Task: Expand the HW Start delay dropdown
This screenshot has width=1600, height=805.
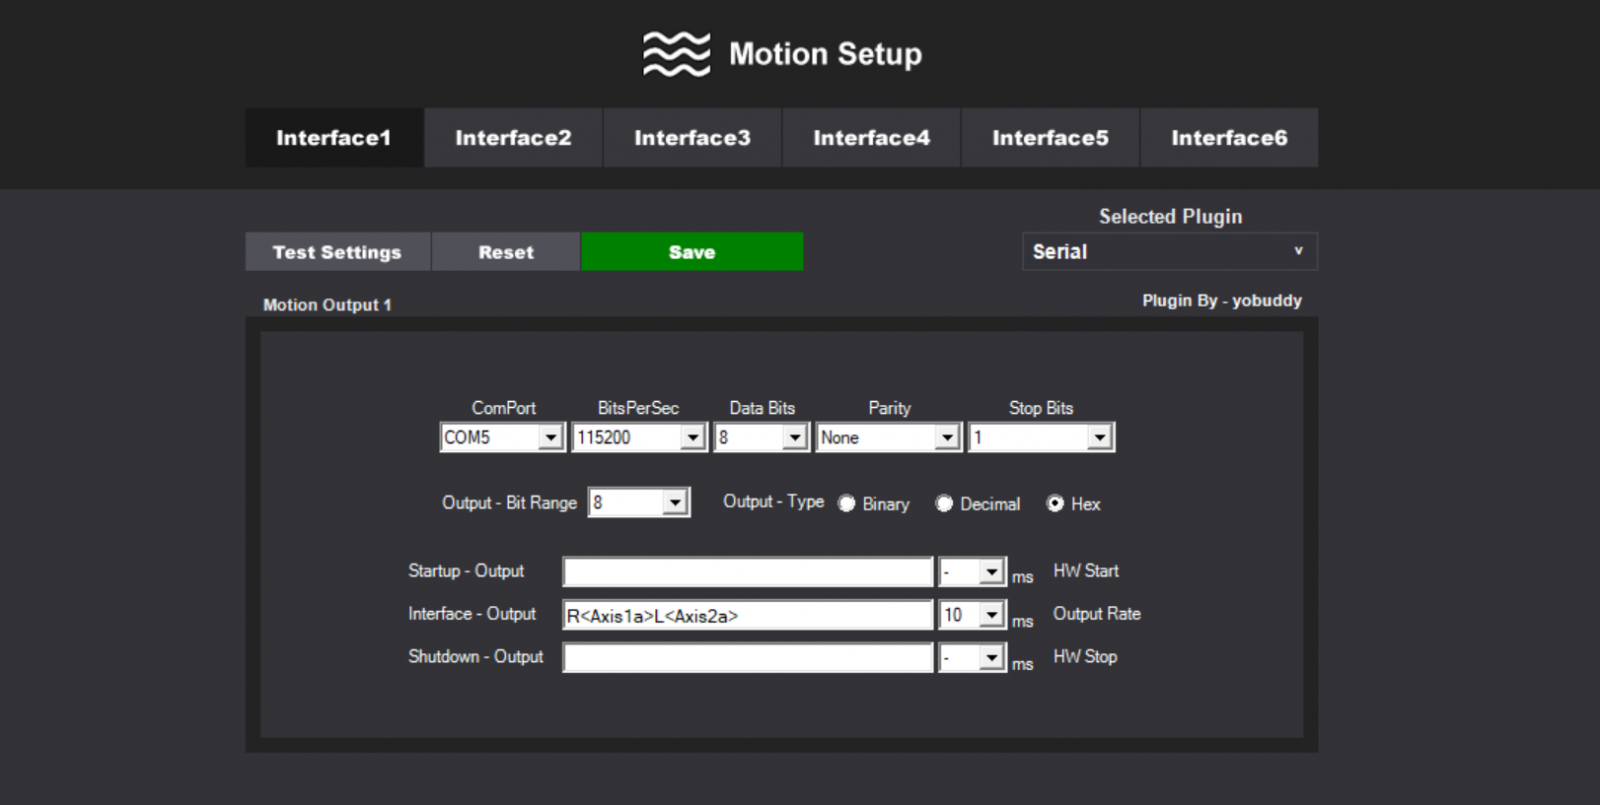Action: click(991, 571)
